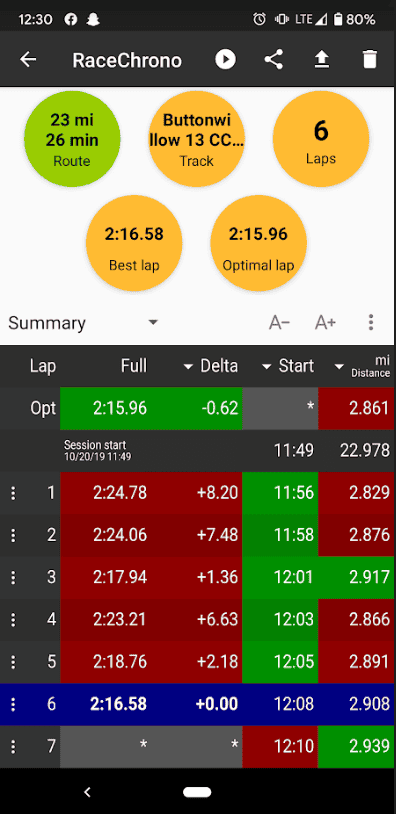Viewport: 396px width, 814px height.
Task: Open options menu for lap 7
Action: click(x=13, y=747)
